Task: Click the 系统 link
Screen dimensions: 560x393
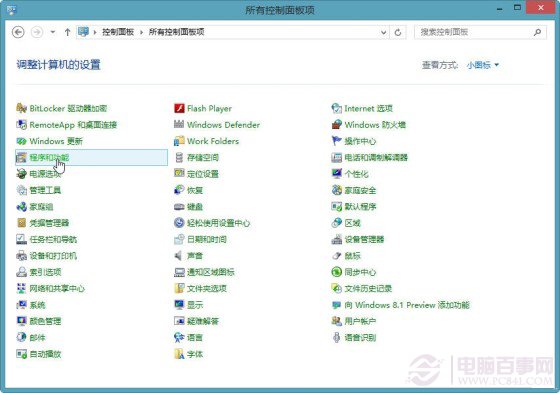Action: (x=38, y=305)
